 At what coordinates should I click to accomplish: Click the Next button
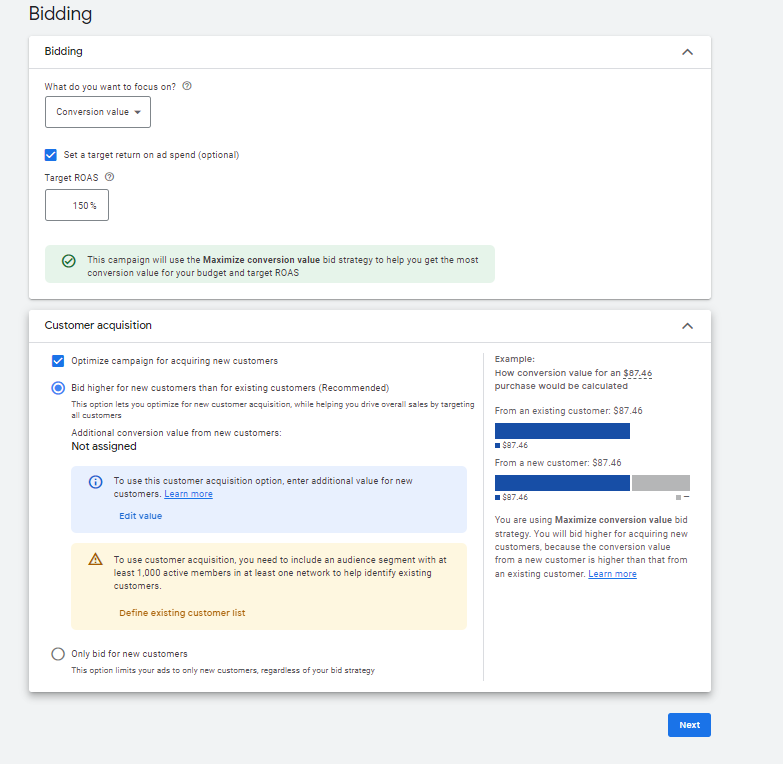pos(689,725)
